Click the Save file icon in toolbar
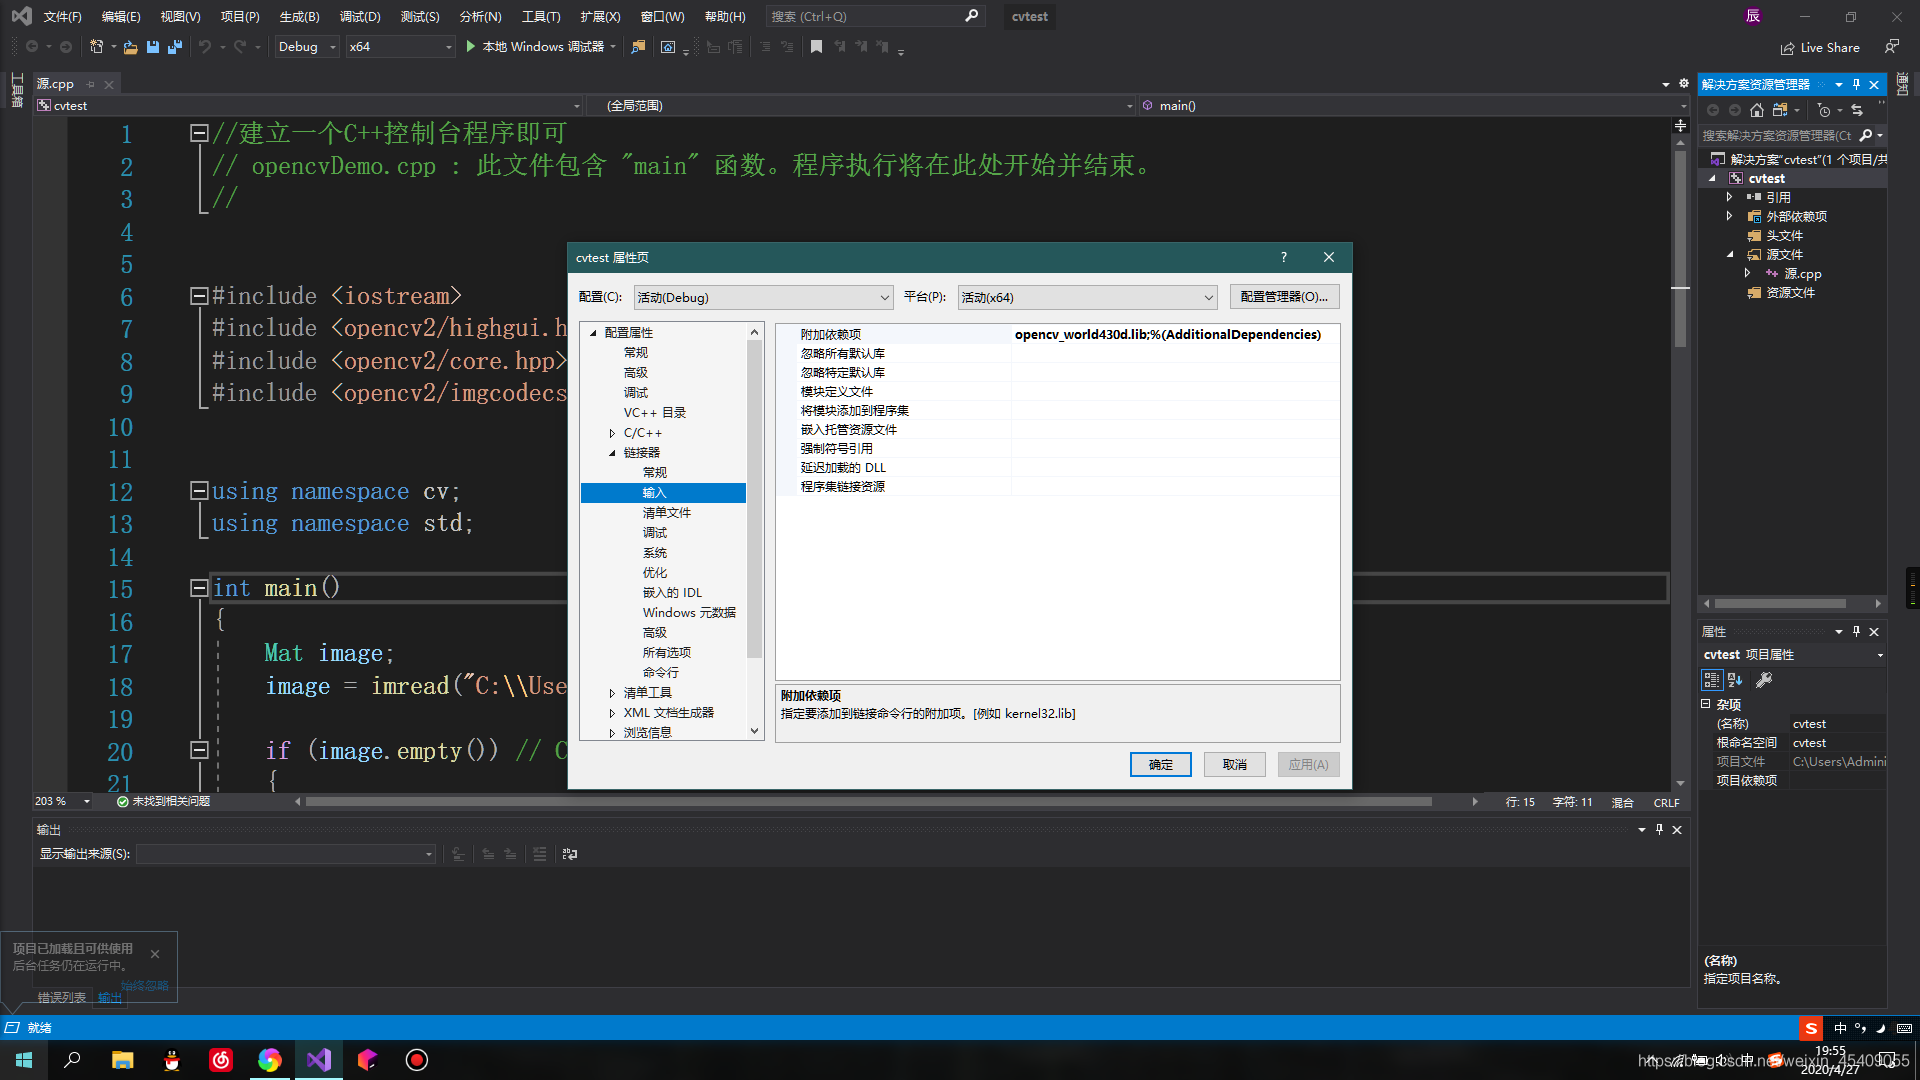The height and width of the screenshot is (1080, 1920). click(153, 47)
